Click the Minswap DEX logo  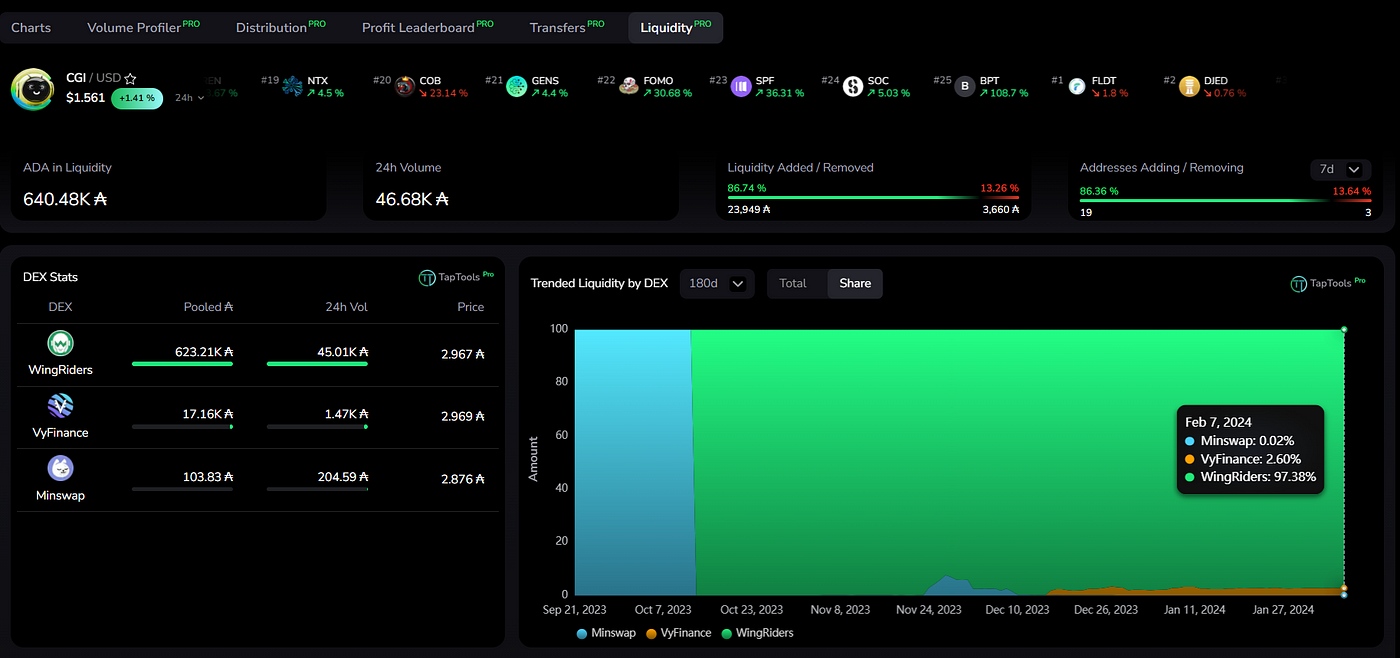(61, 468)
